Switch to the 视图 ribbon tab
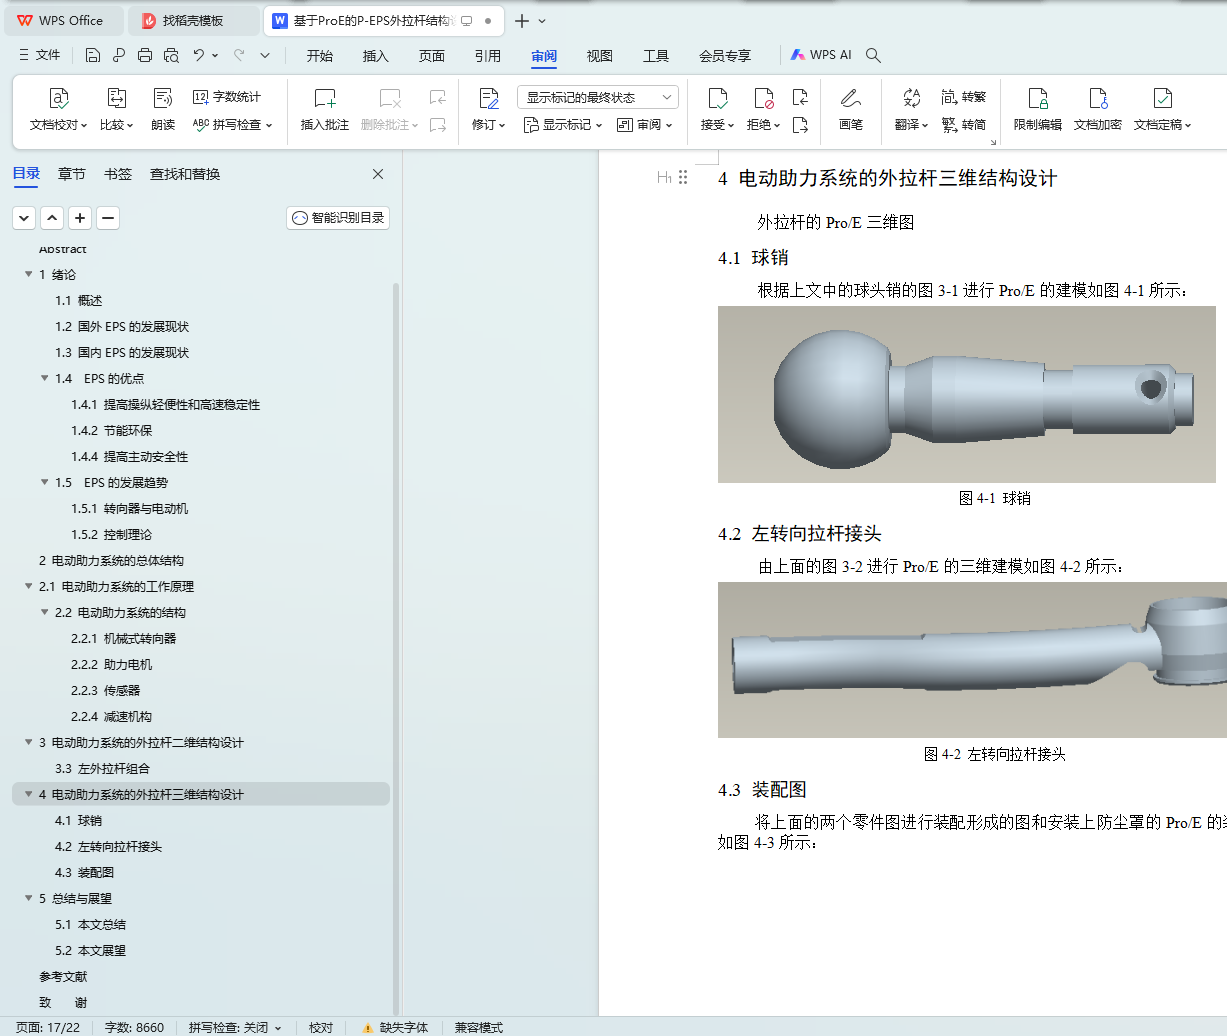 (x=600, y=56)
